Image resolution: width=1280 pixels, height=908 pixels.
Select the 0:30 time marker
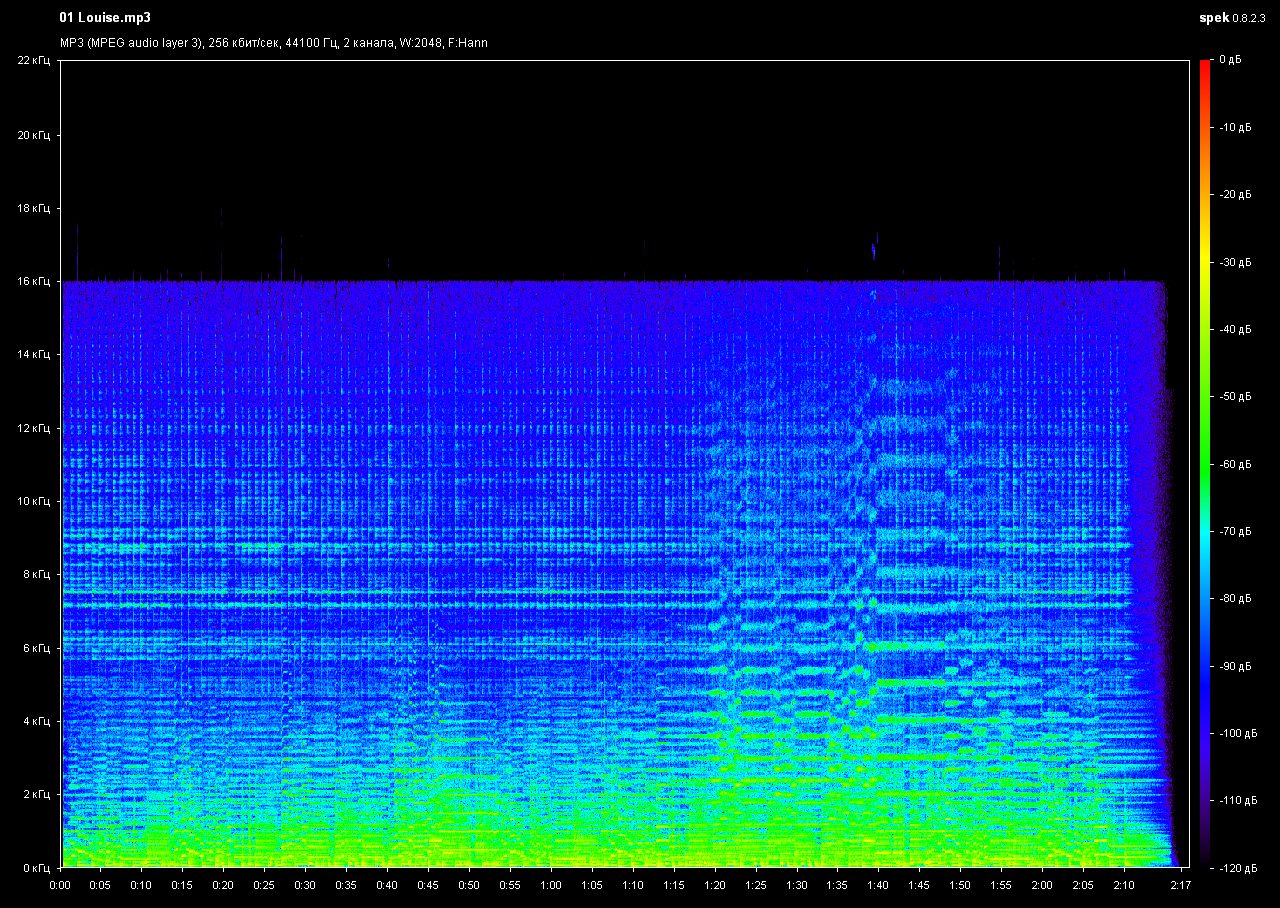click(x=305, y=885)
